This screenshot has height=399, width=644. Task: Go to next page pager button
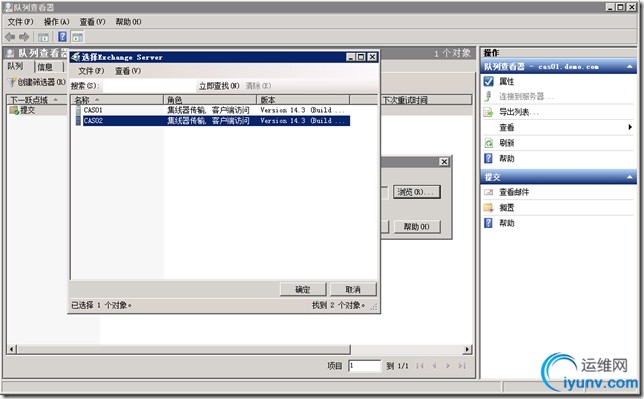coord(448,366)
